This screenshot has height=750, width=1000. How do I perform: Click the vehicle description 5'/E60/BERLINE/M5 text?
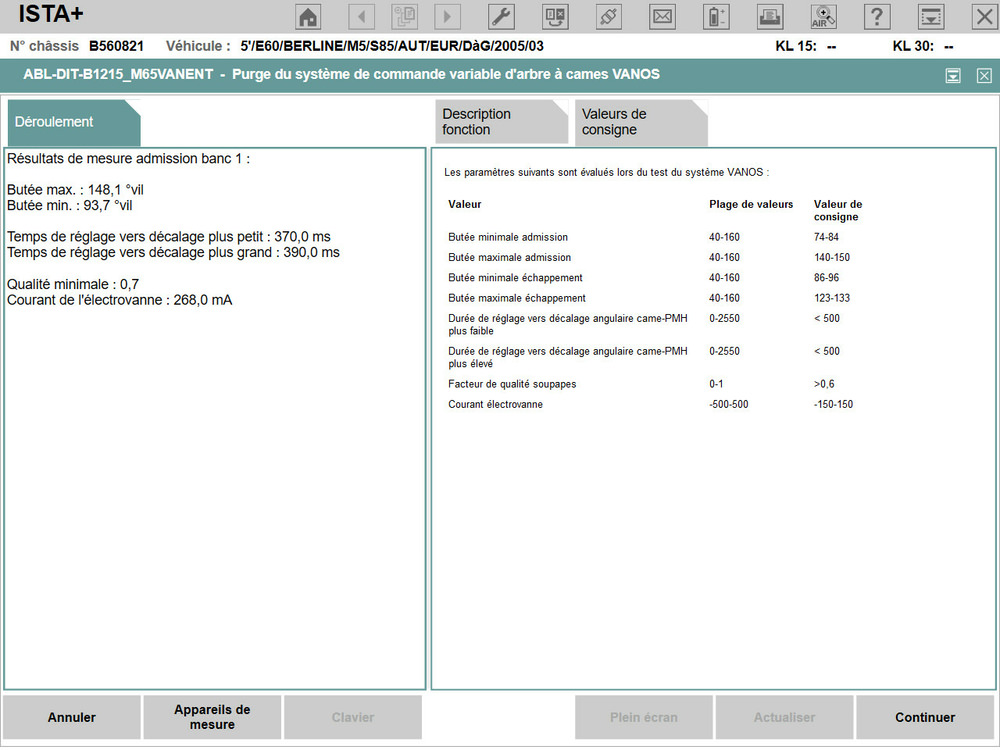coord(392,46)
